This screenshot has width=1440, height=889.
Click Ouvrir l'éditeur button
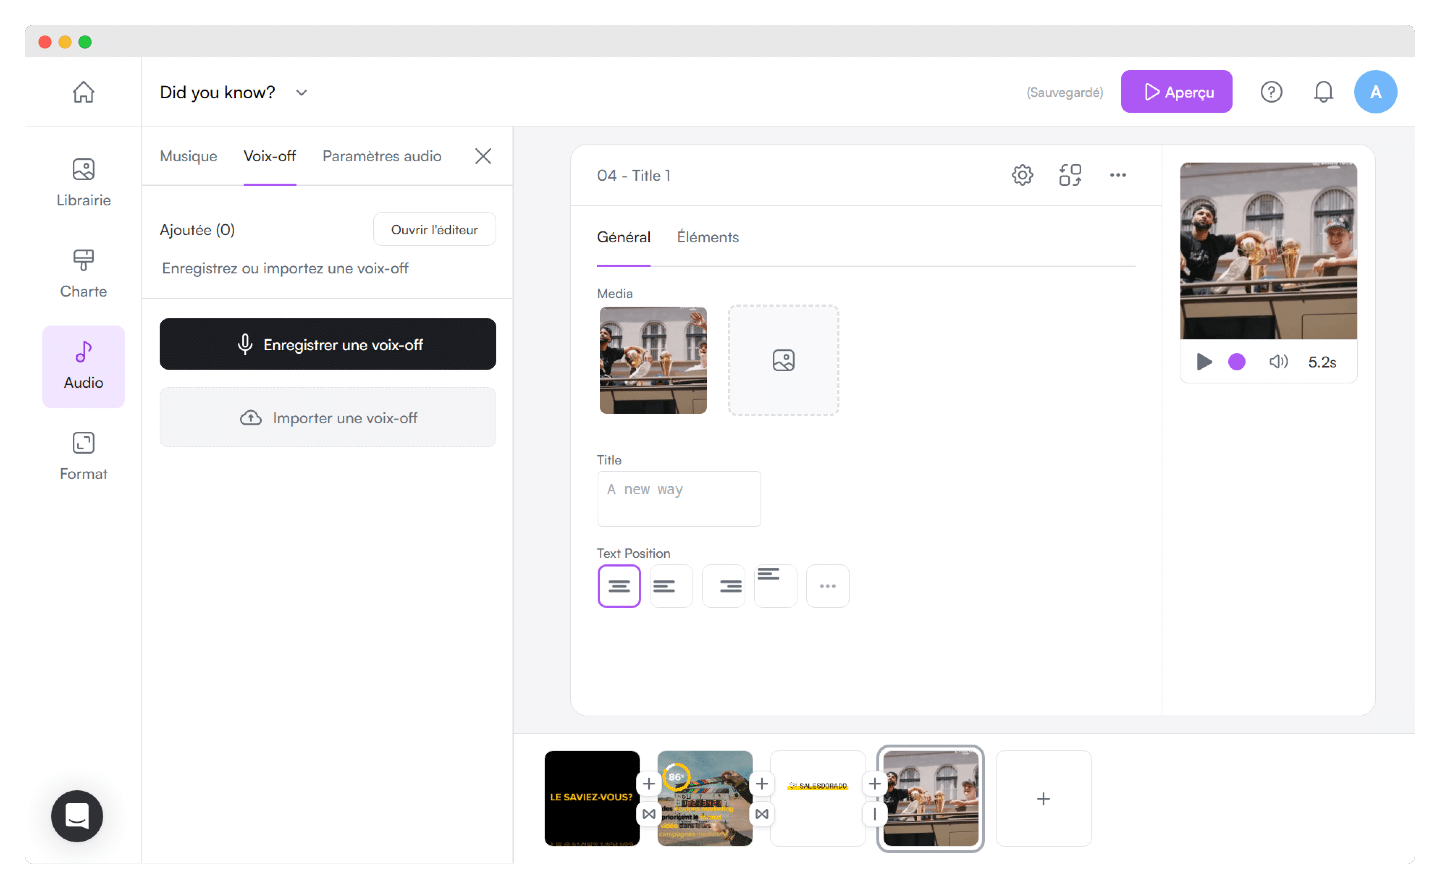[435, 229]
